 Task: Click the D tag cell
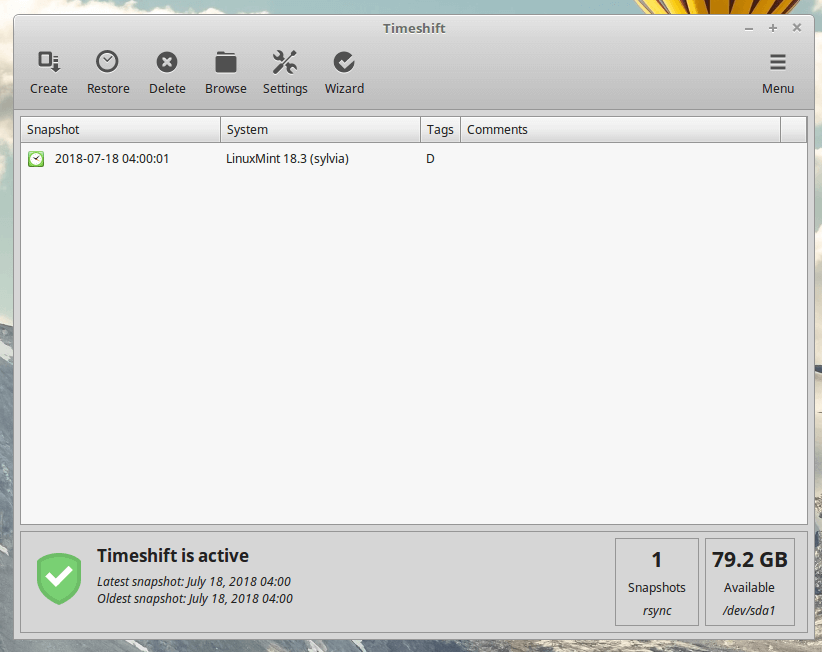pos(430,159)
